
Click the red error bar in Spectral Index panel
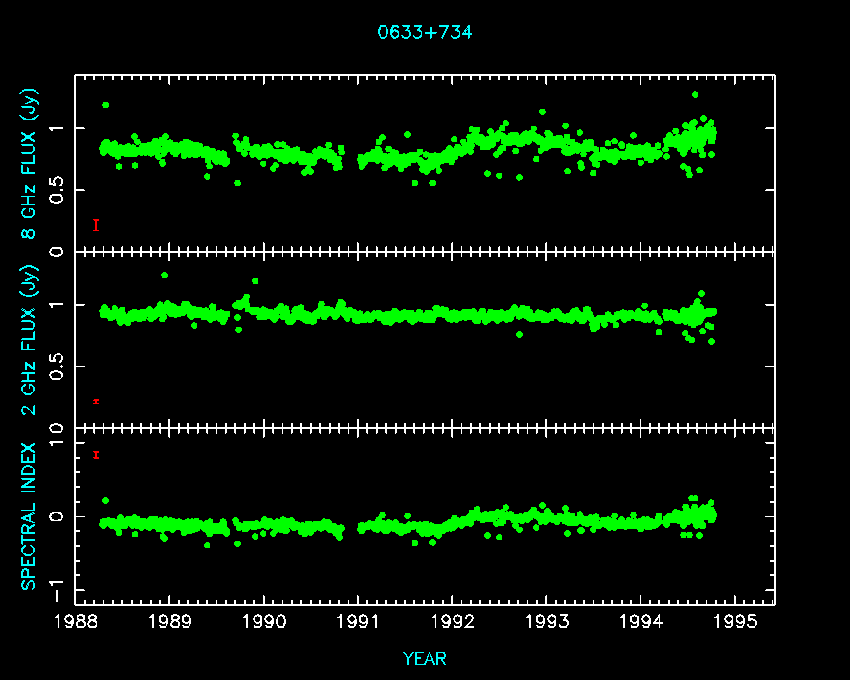[x=96, y=455]
